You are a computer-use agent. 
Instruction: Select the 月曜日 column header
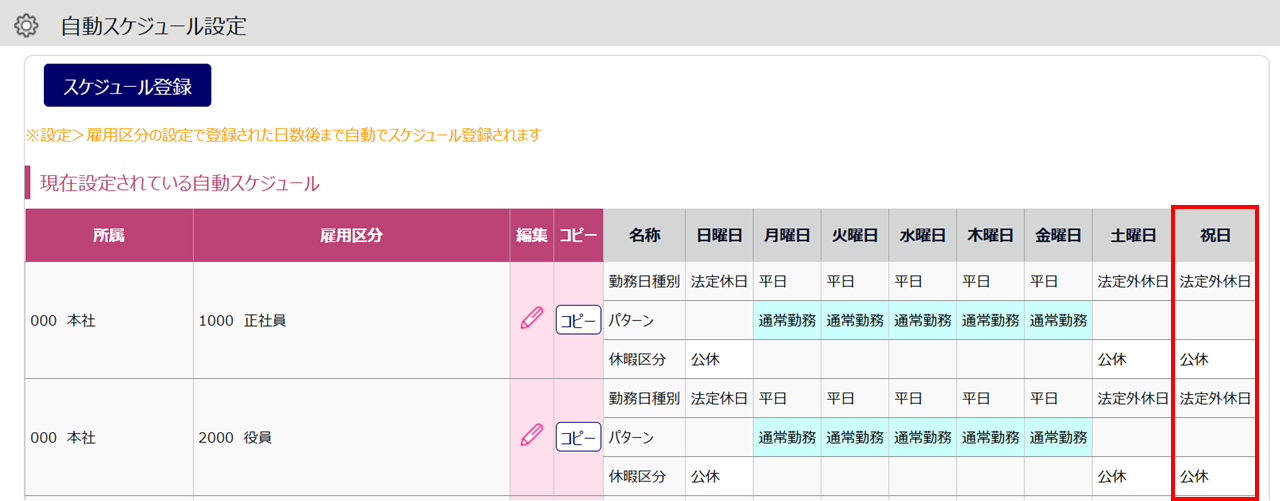pos(787,235)
